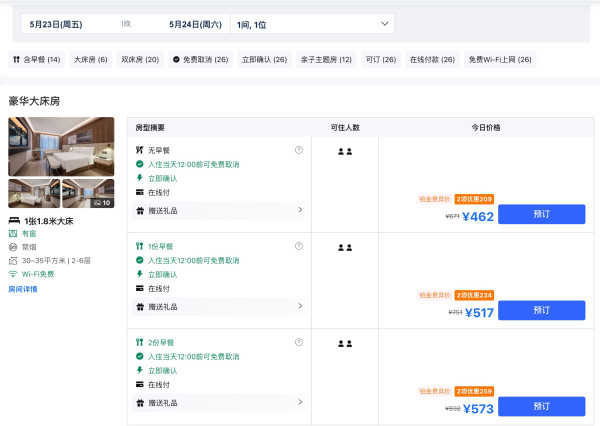Click the no-breakfast icon beside 无早餐
Viewport: 600px width, 426px height.
[x=140, y=150]
